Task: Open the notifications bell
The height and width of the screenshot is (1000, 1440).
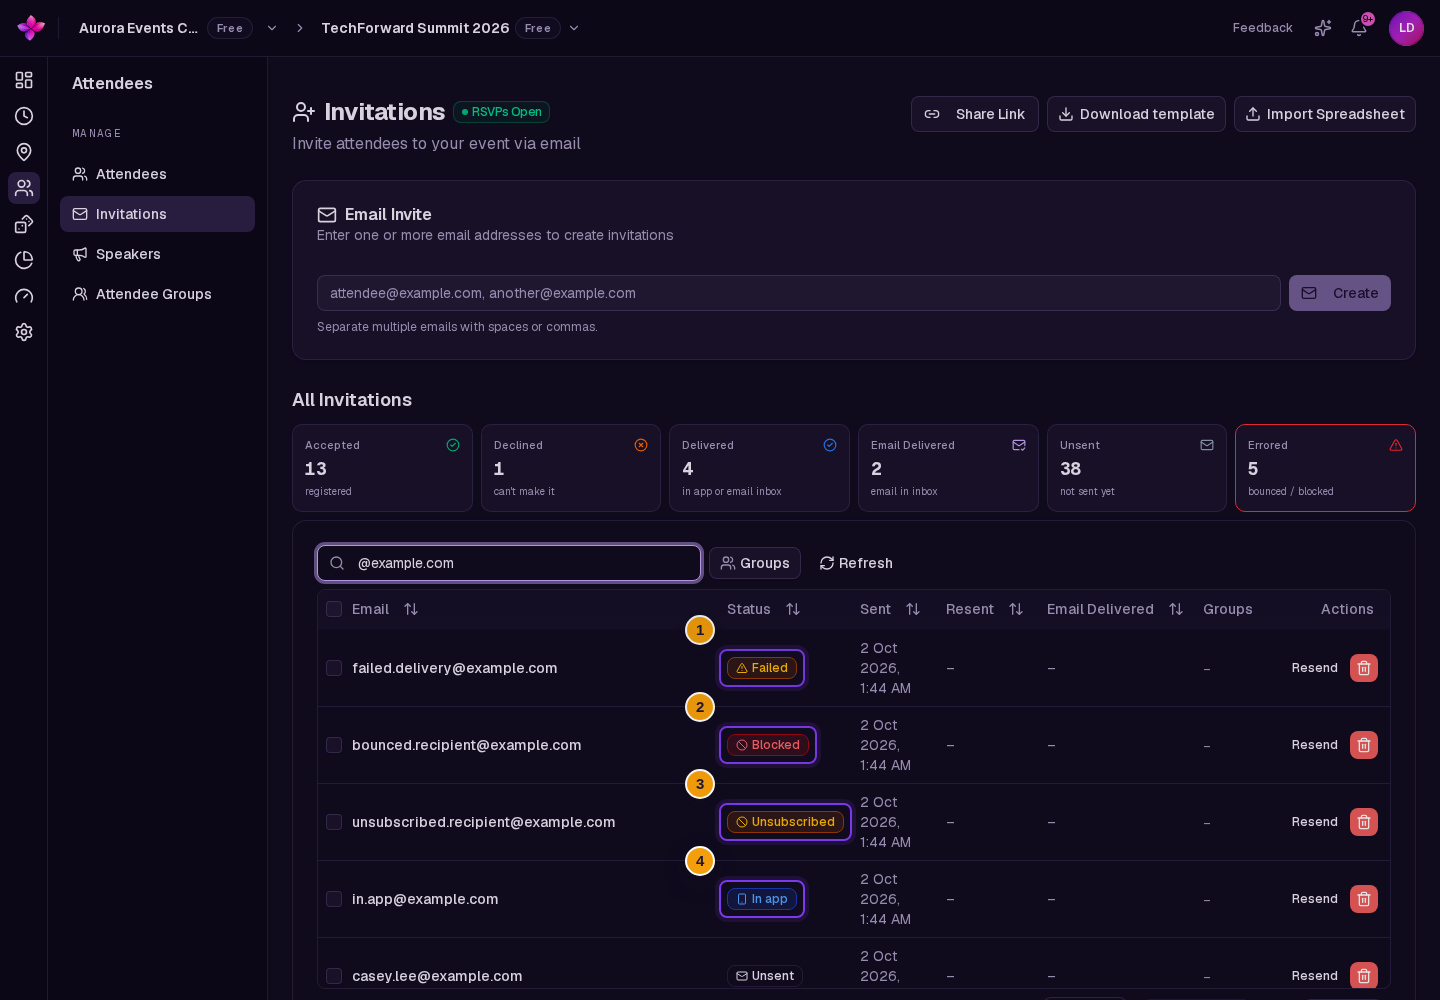Action: pyautogui.click(x=1359, y=28)
